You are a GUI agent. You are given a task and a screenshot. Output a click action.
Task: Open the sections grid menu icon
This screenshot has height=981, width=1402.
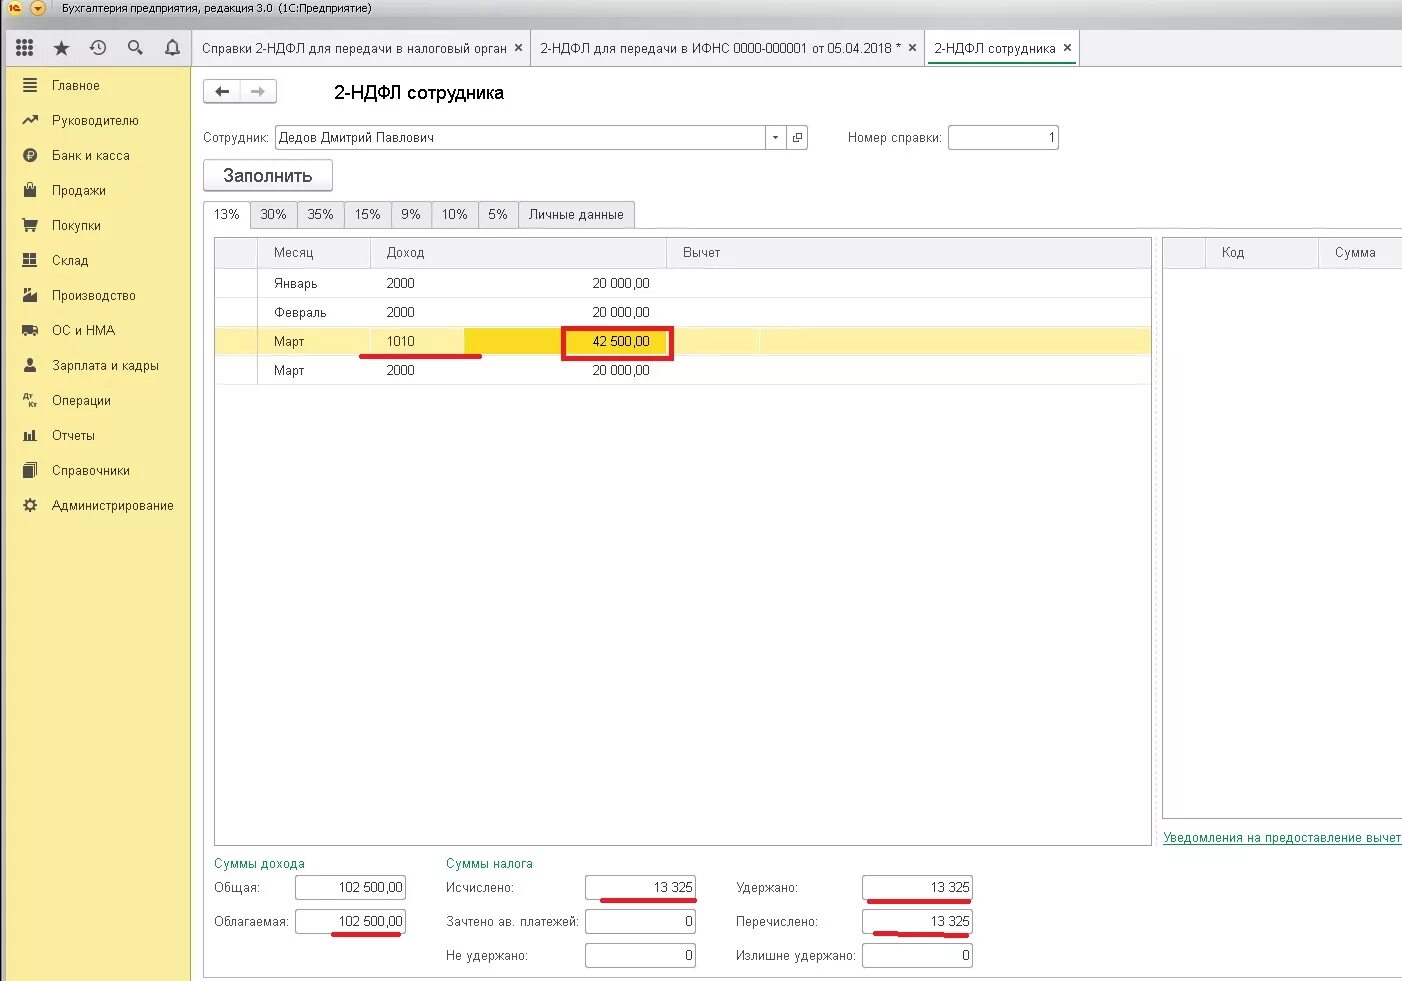[25, 47]
